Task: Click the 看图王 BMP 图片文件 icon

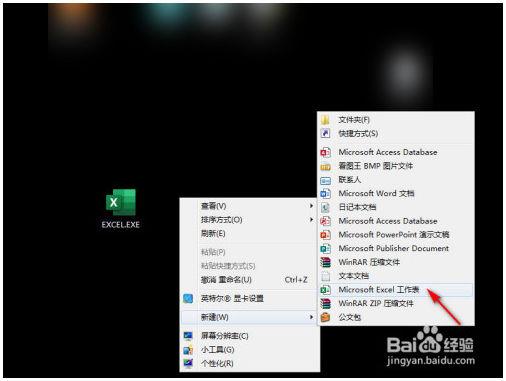Action: 325,166
